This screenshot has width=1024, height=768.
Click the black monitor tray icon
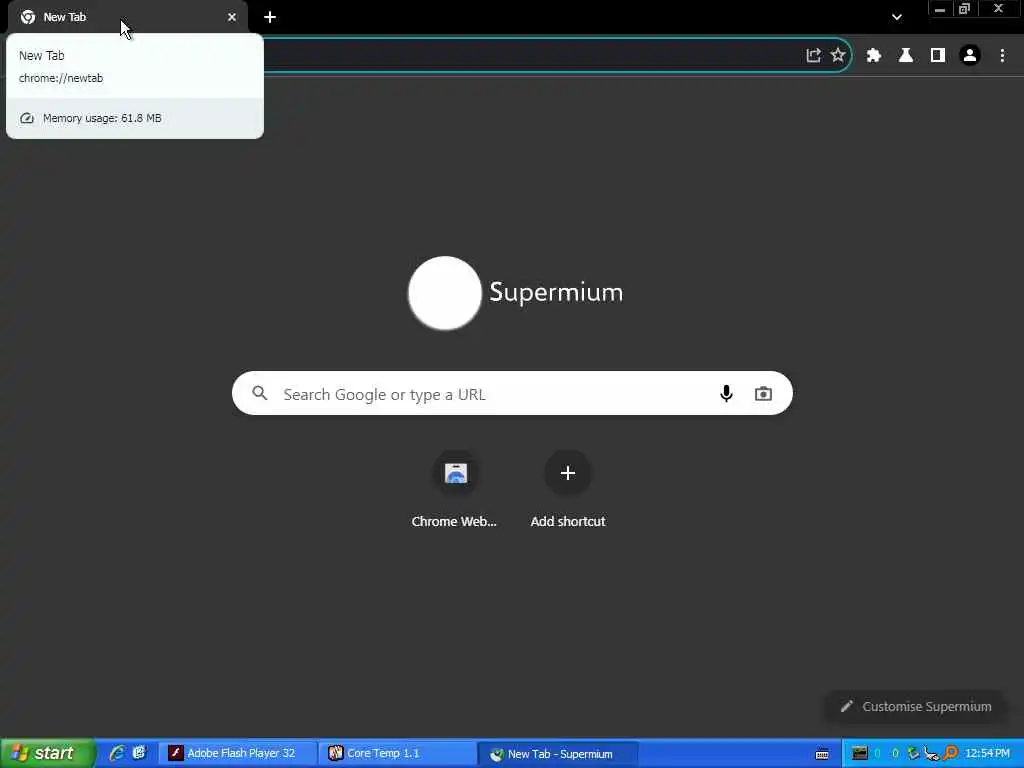tap(860, 753)
